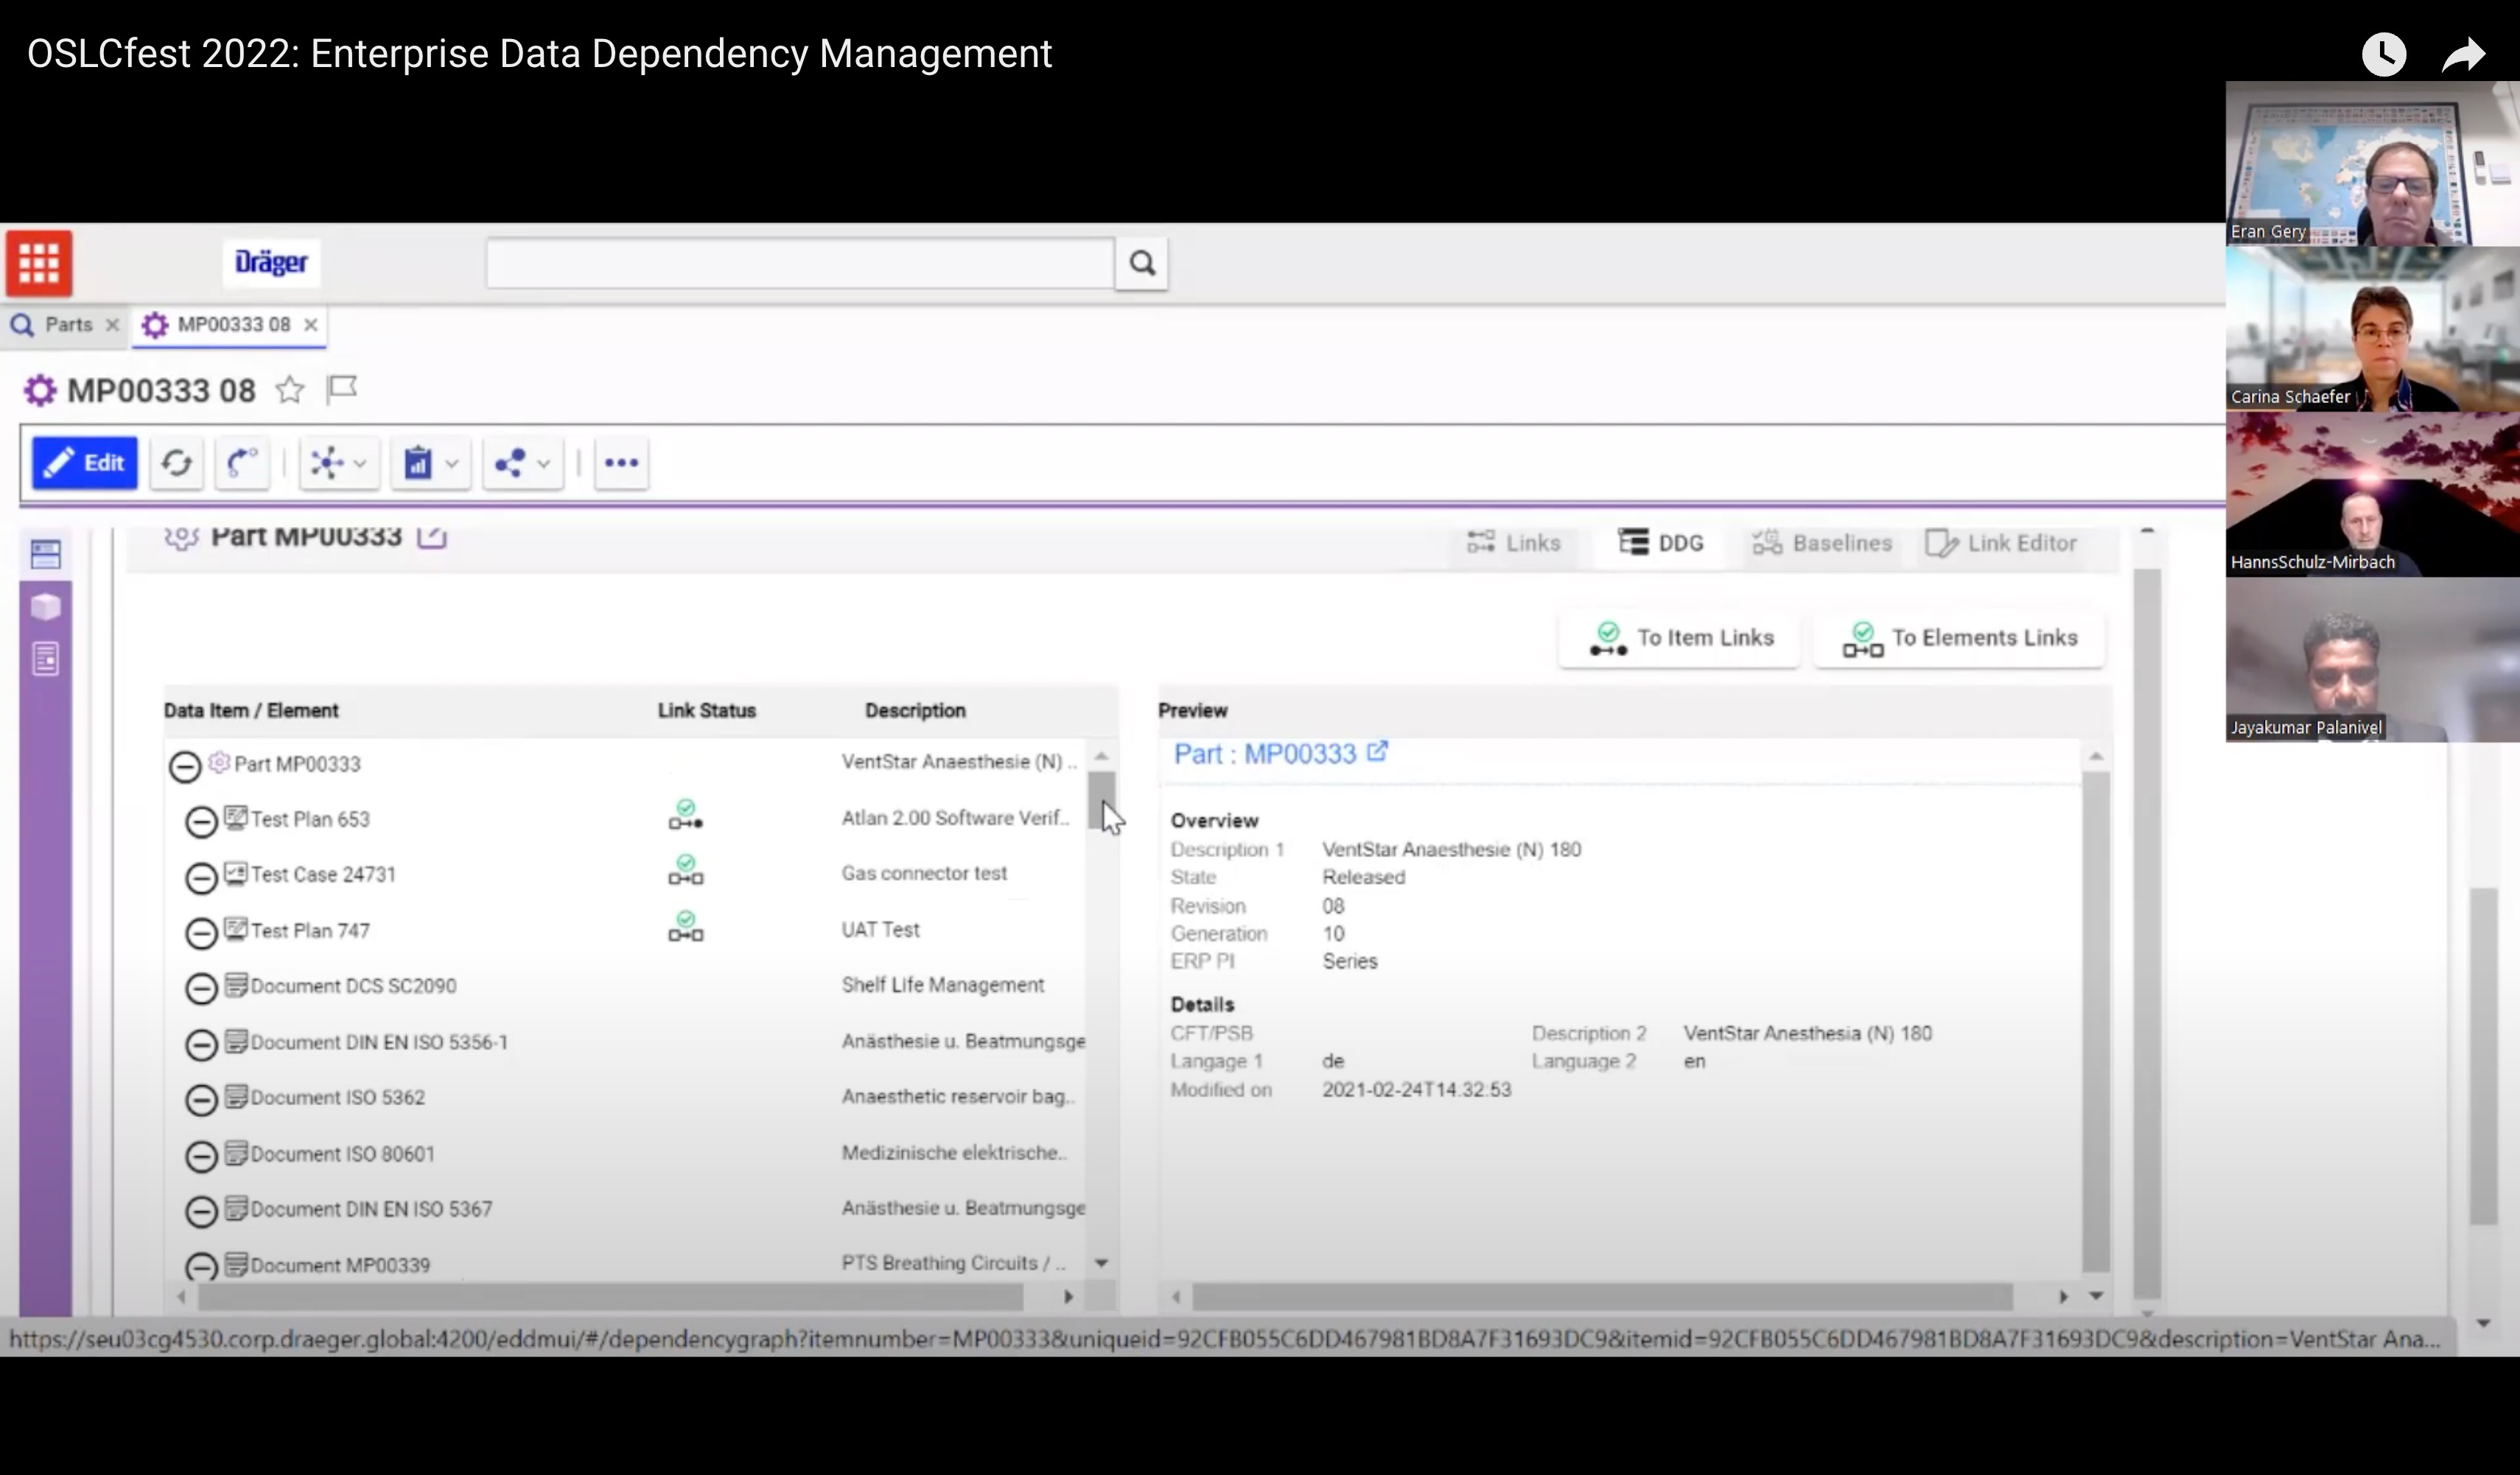Open the Part : MP00333 preview link
Viewport: 2520px width, 1475px height.
(1264, 754)
